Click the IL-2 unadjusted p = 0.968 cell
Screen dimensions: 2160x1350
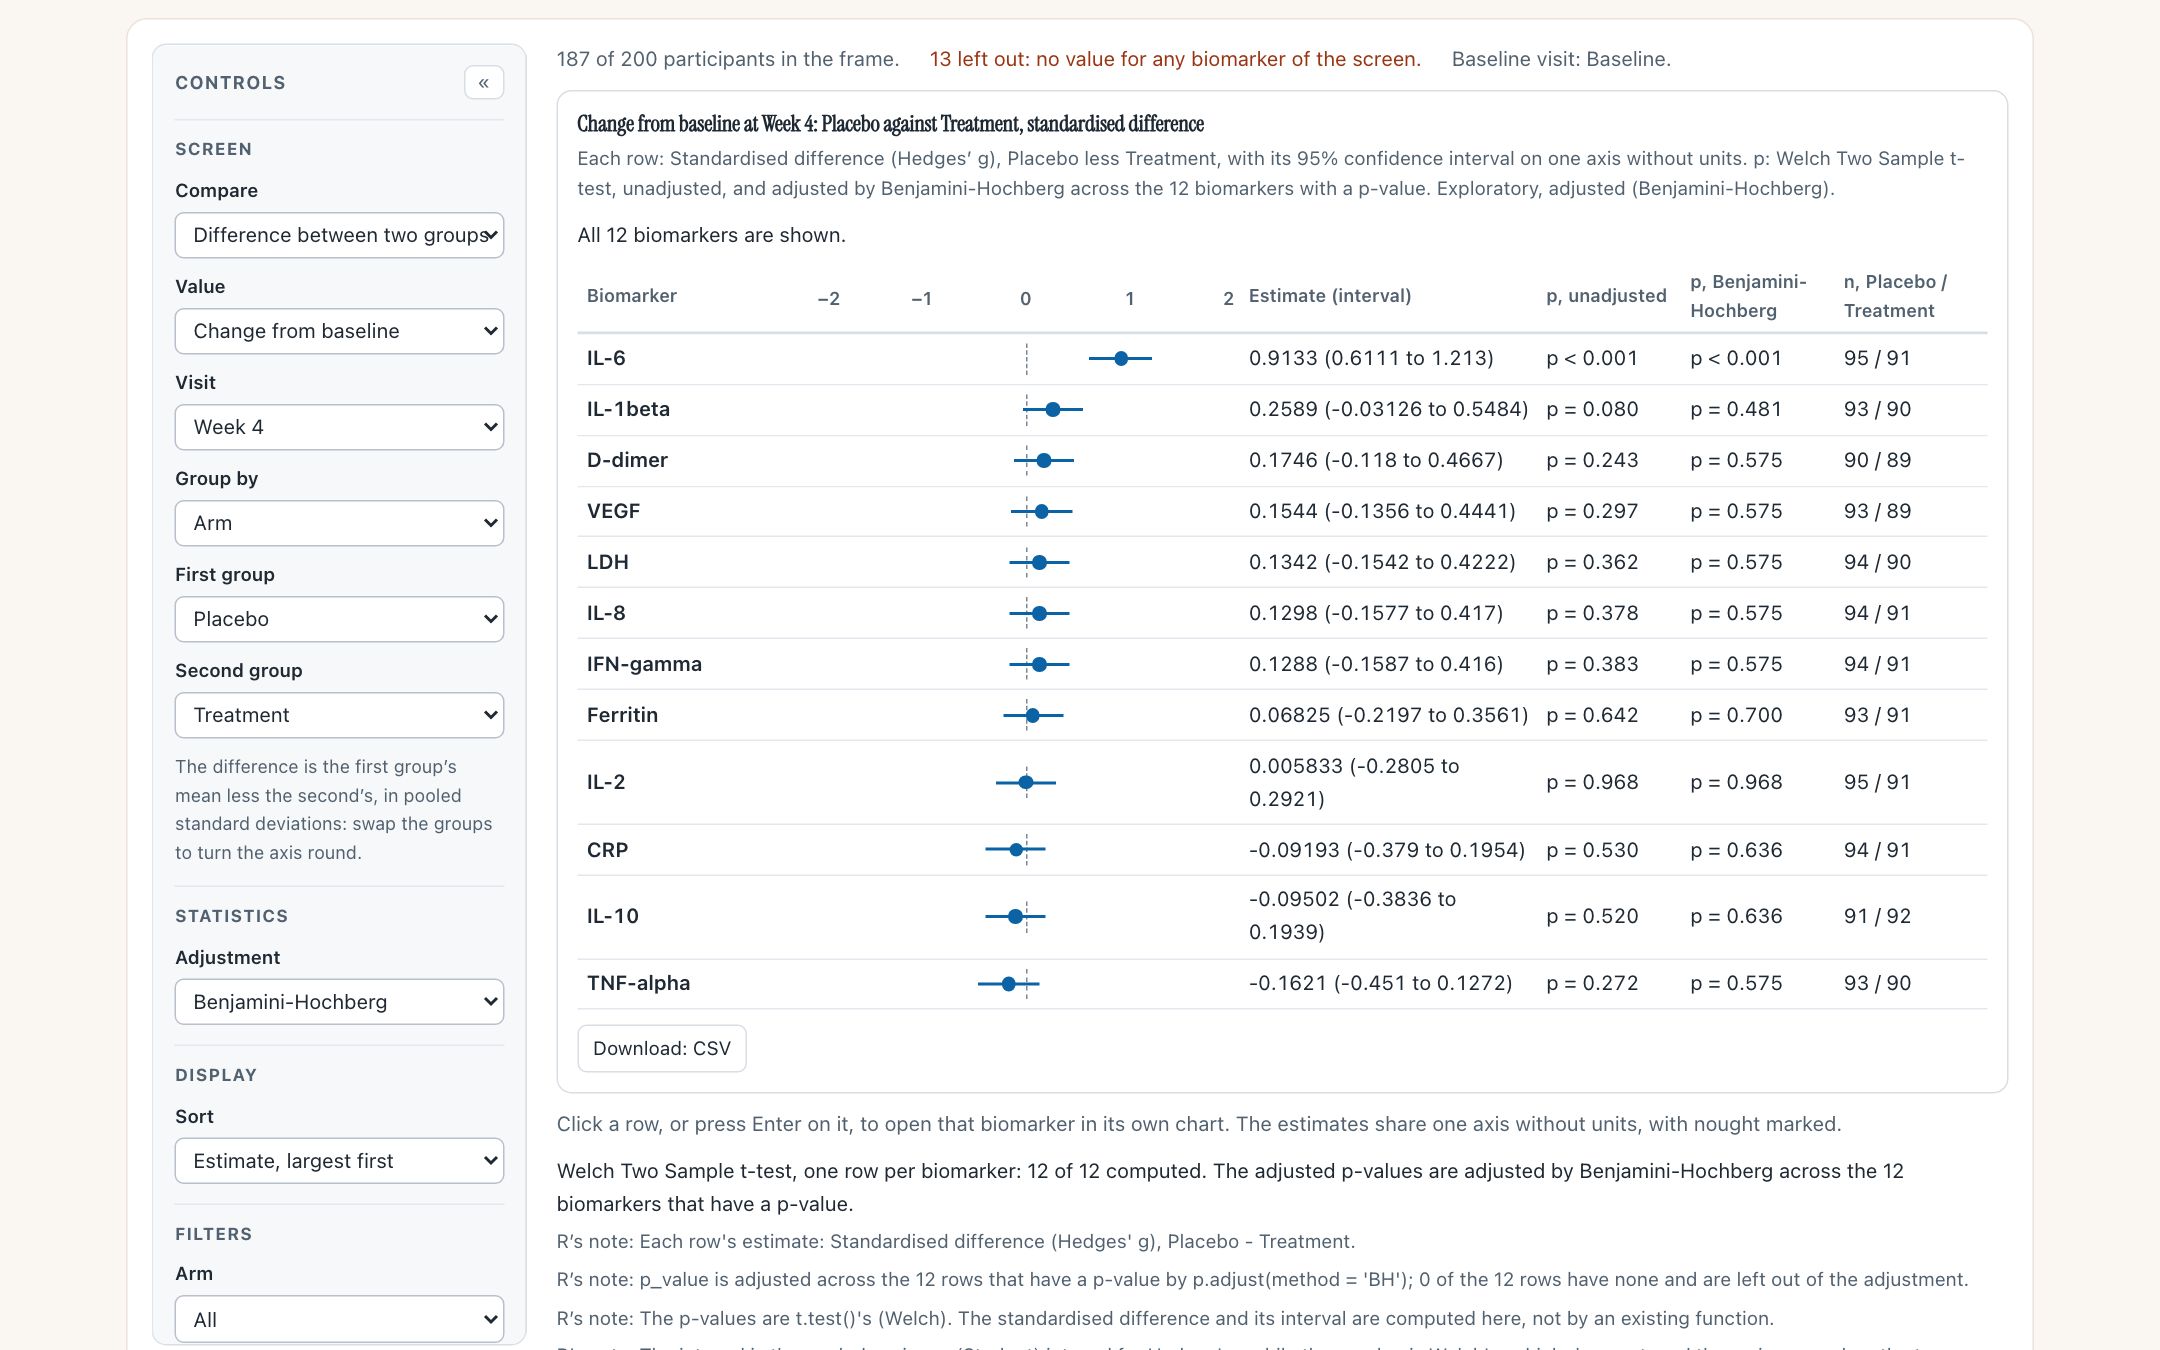click(x=1592, y=782)
